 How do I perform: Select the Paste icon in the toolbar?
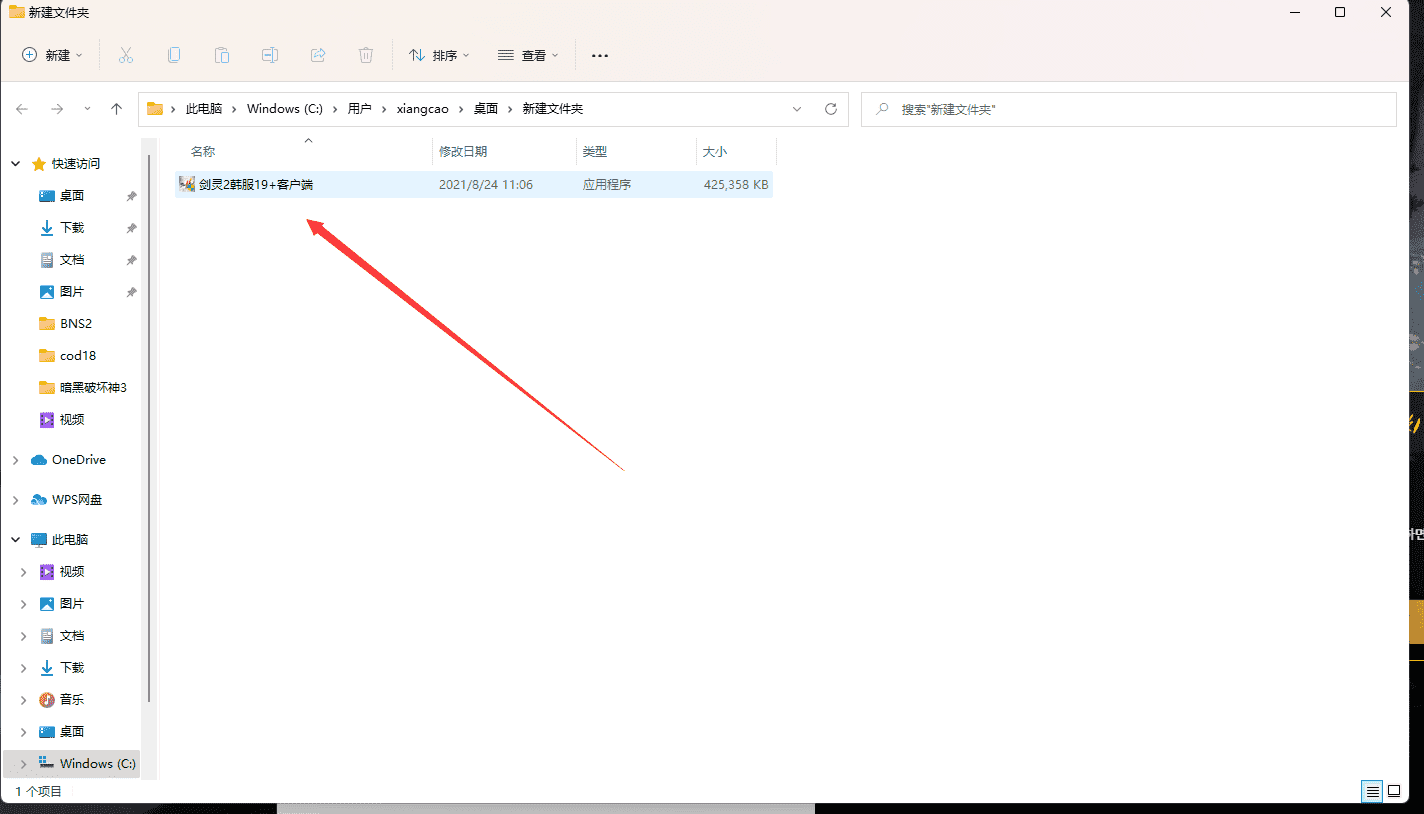coord(221,55)
